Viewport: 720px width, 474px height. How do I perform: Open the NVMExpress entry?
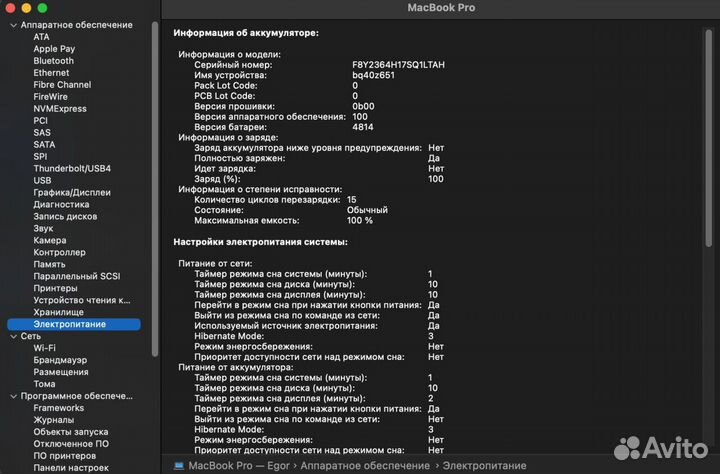click(x=60, y=108)
